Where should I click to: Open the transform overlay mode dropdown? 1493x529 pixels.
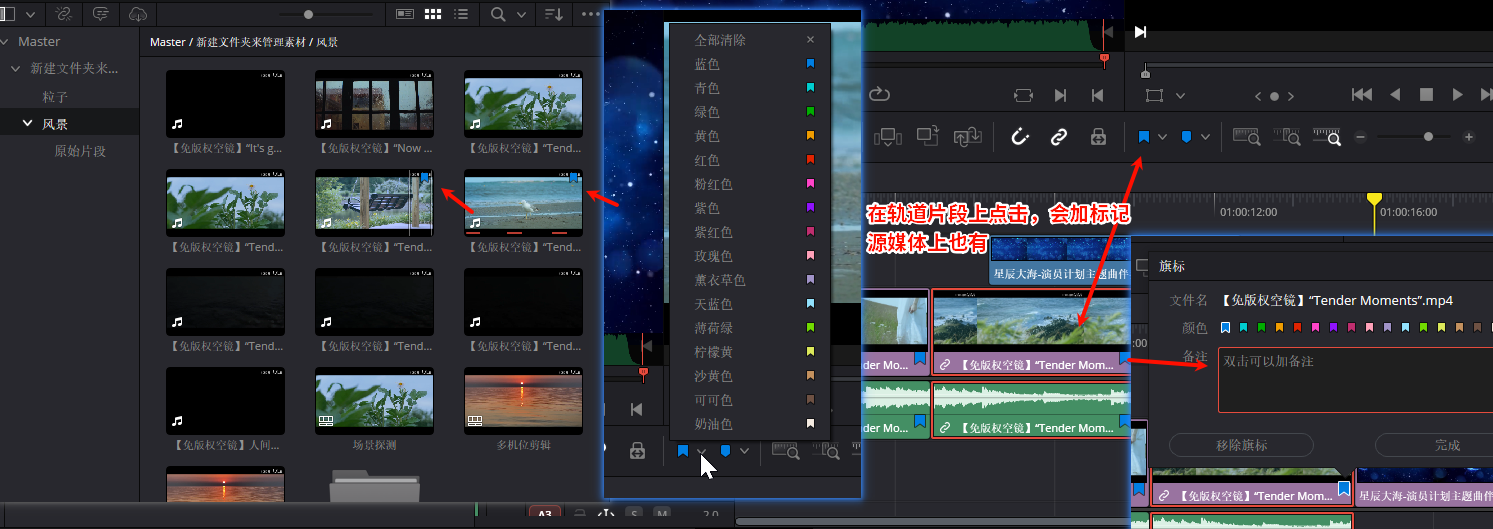coord(1181,95)
